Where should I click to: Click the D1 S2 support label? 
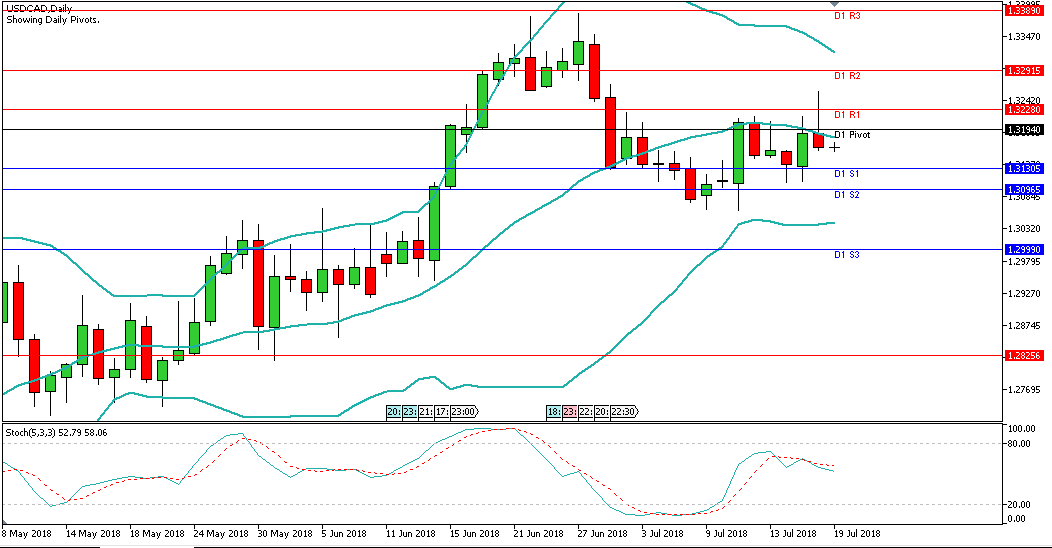(847, 195)
